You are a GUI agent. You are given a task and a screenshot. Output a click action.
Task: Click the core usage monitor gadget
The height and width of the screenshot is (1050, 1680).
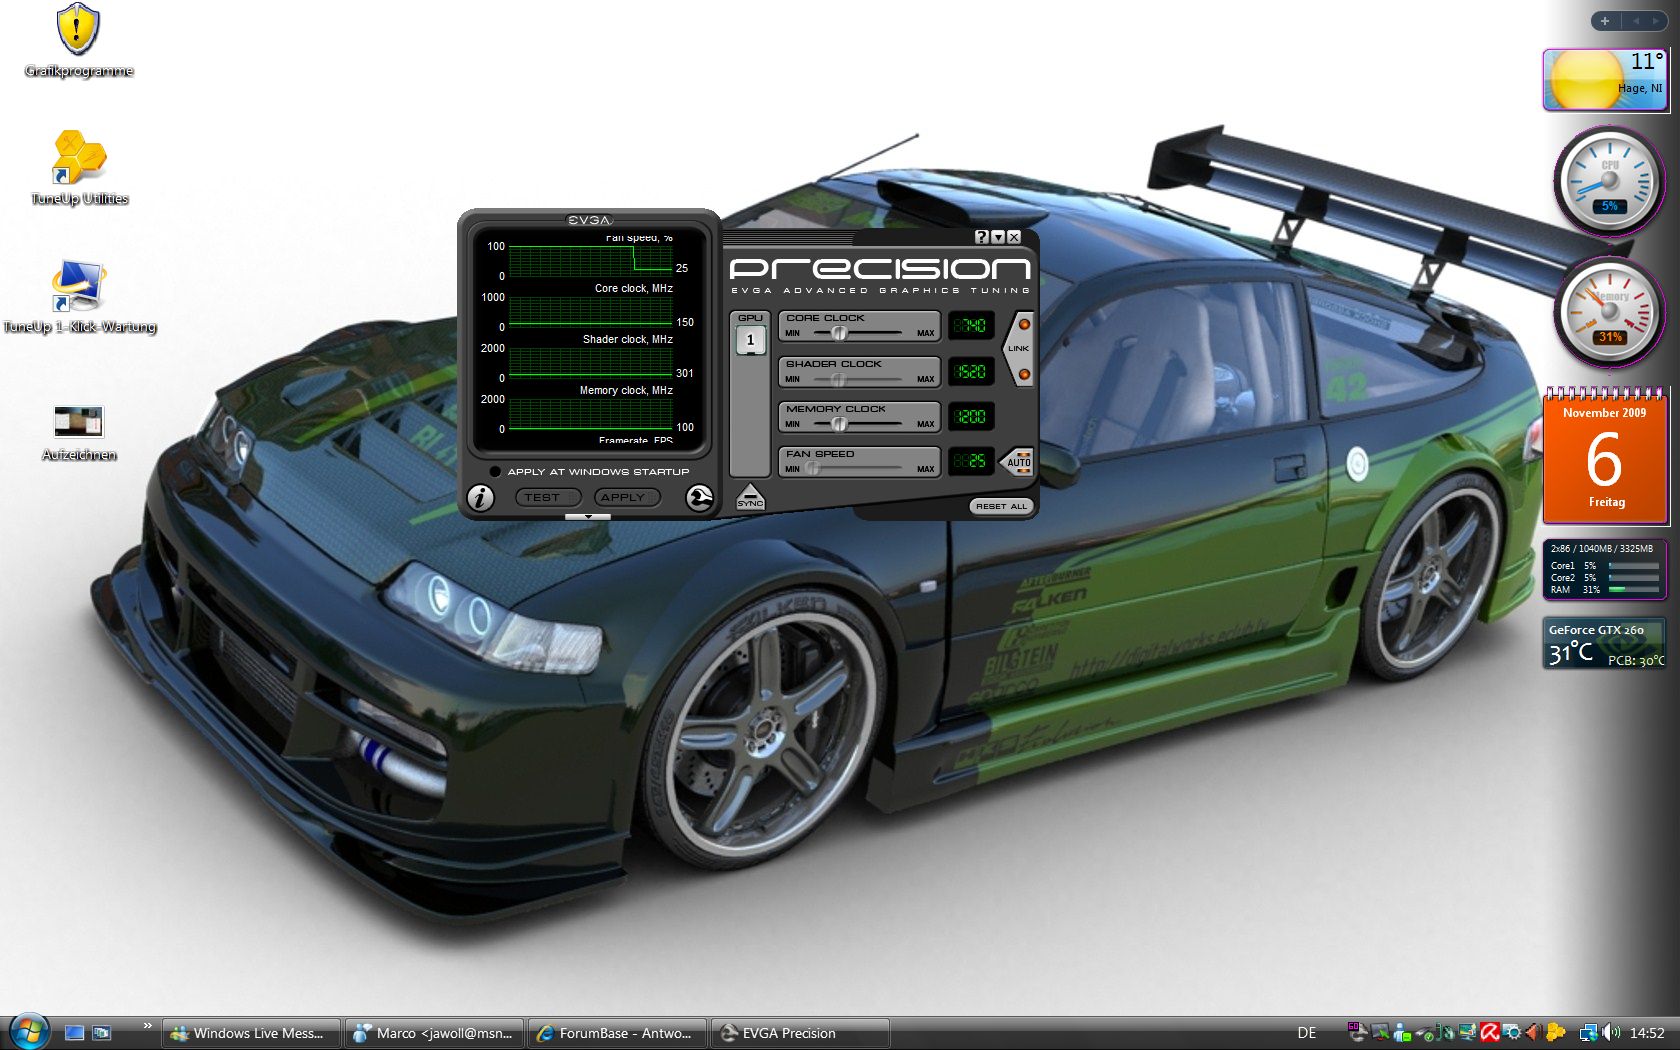coord(1605,570)
